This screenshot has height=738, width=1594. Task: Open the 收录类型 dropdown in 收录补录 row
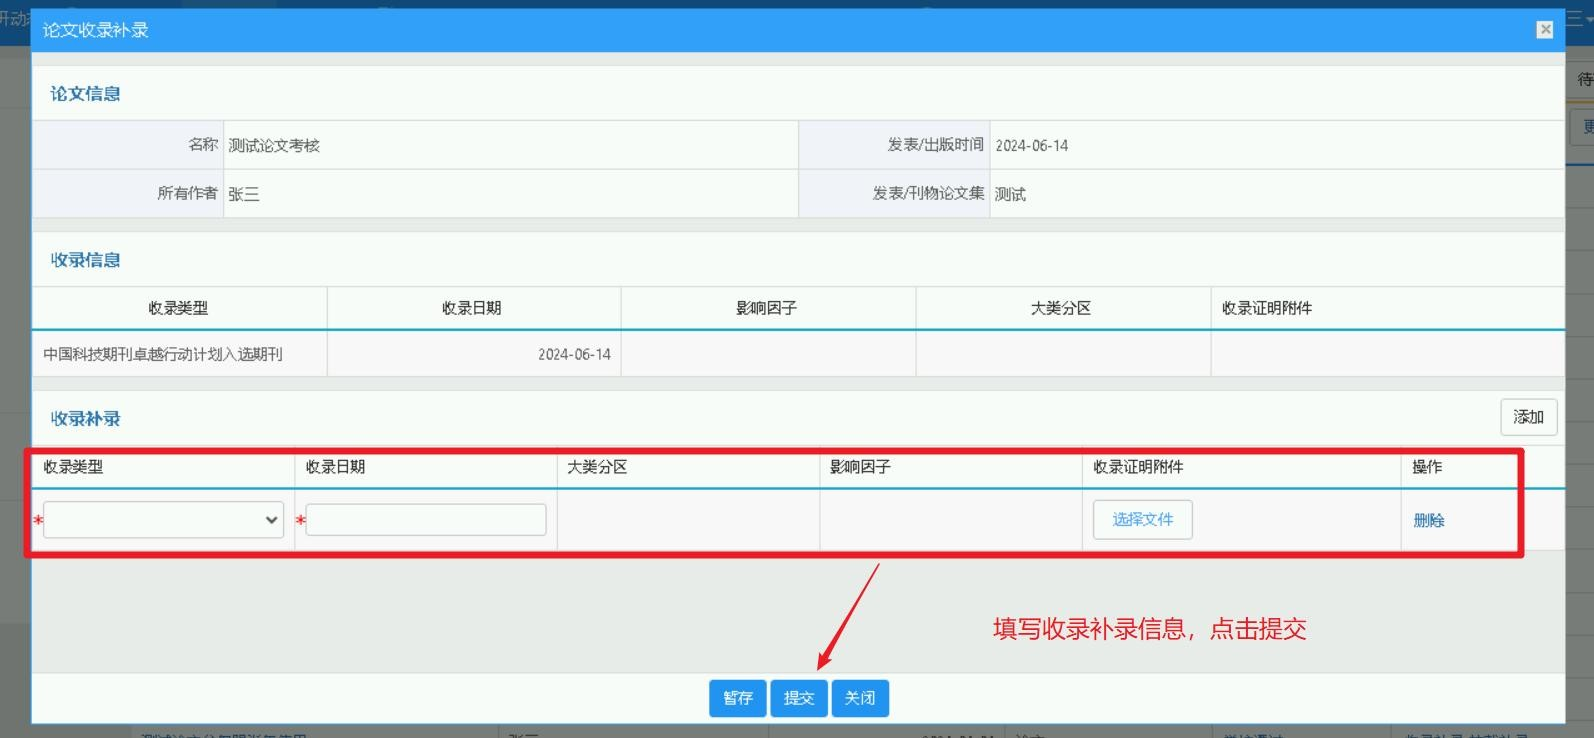tap(163, 520)
